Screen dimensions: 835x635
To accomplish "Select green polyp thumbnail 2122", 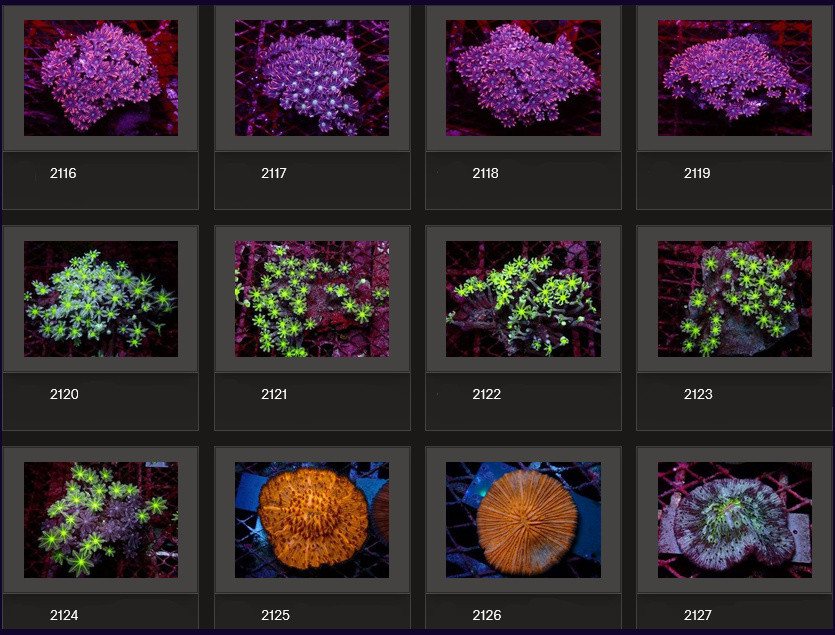I will click(523, 299).
